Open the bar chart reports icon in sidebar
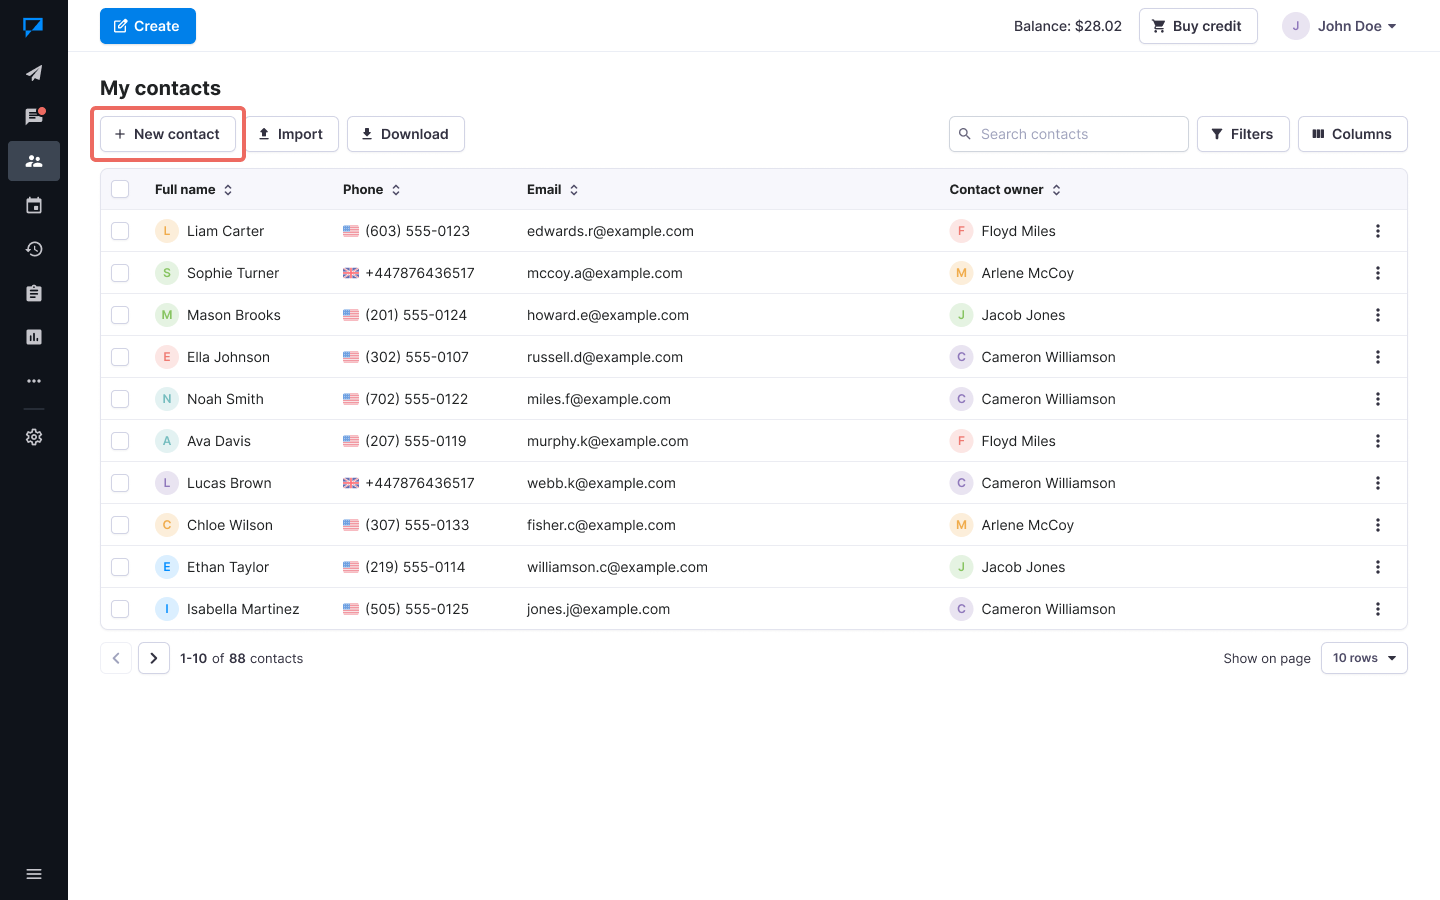The height and width of the screenshot is (900, 1440). coord(34,337)
